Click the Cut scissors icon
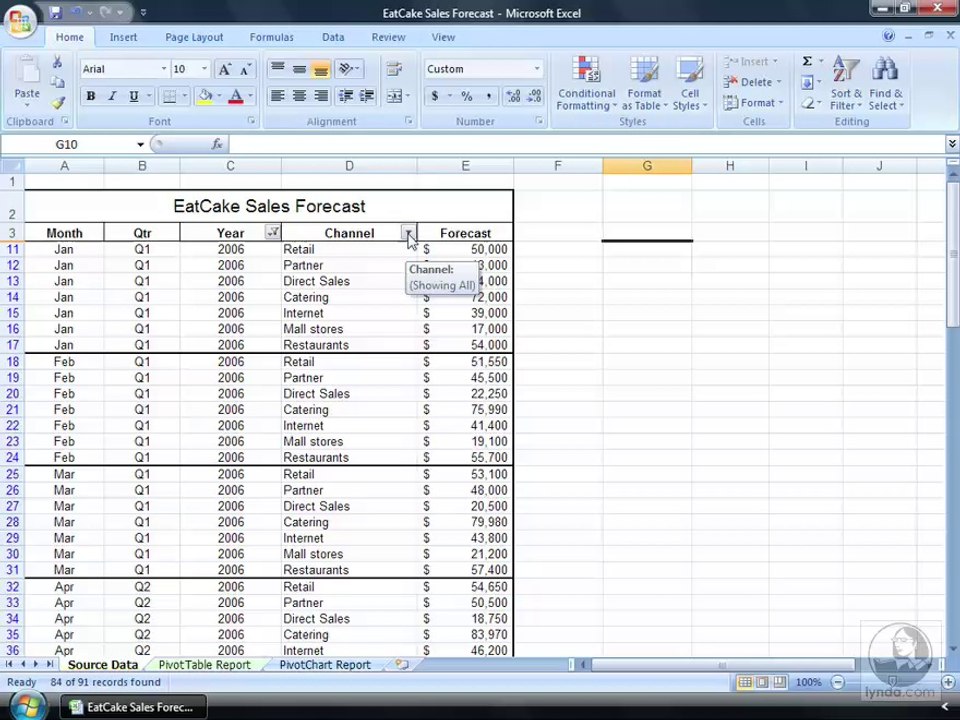The width and height of the screenshot is (960, 720). [x=58, y=62]
